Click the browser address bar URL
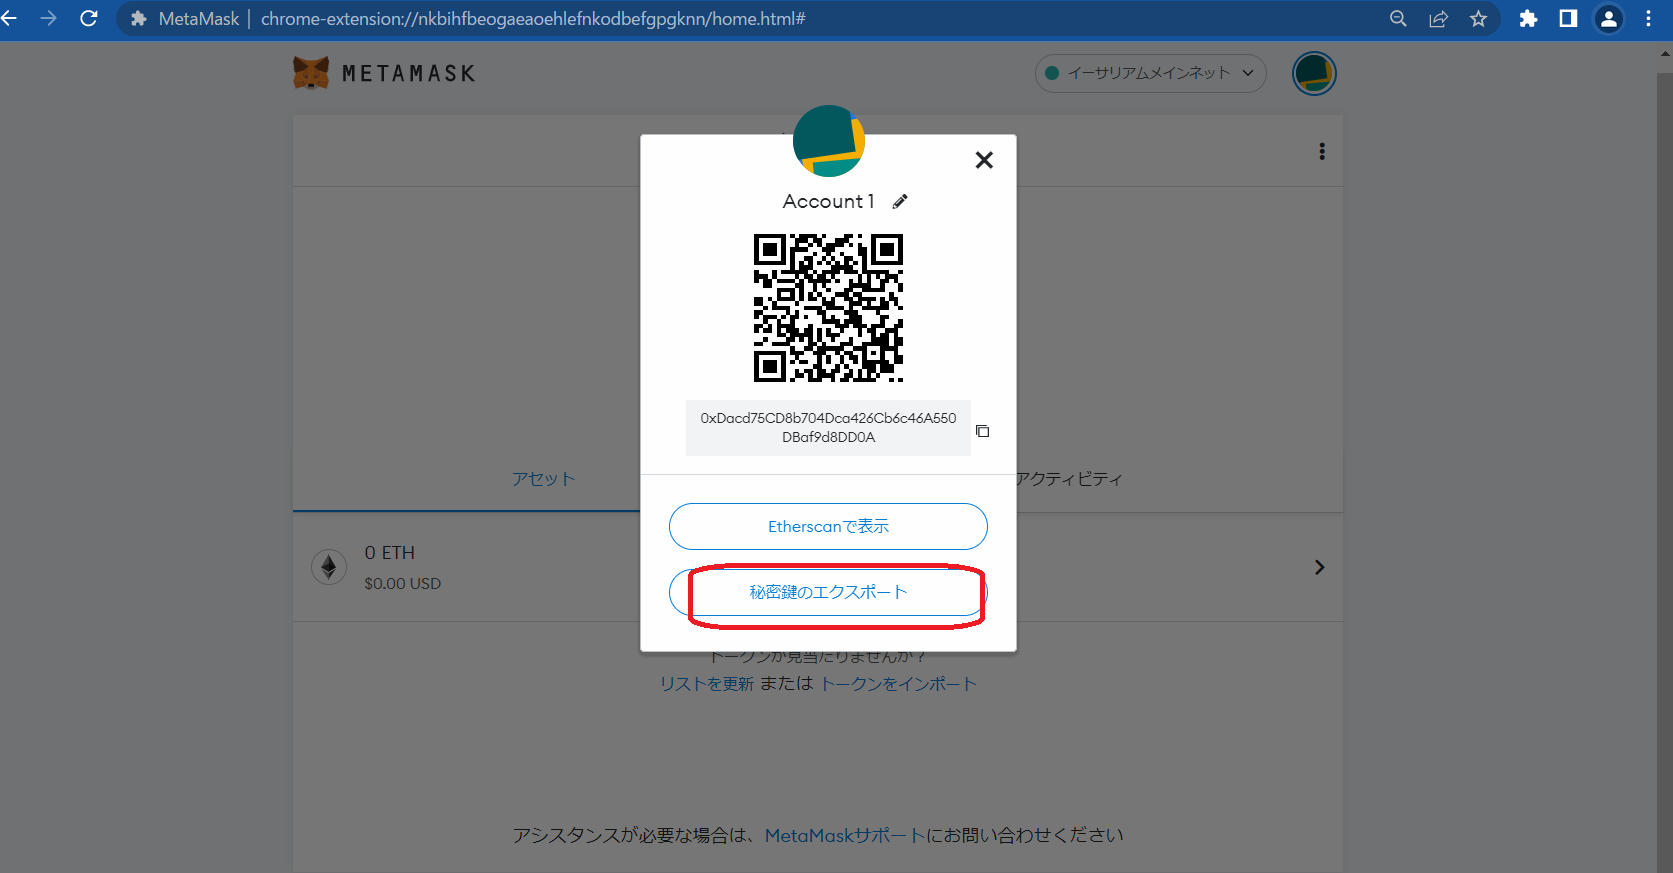This screenshot has height=873, width=1673. point(533,19)
